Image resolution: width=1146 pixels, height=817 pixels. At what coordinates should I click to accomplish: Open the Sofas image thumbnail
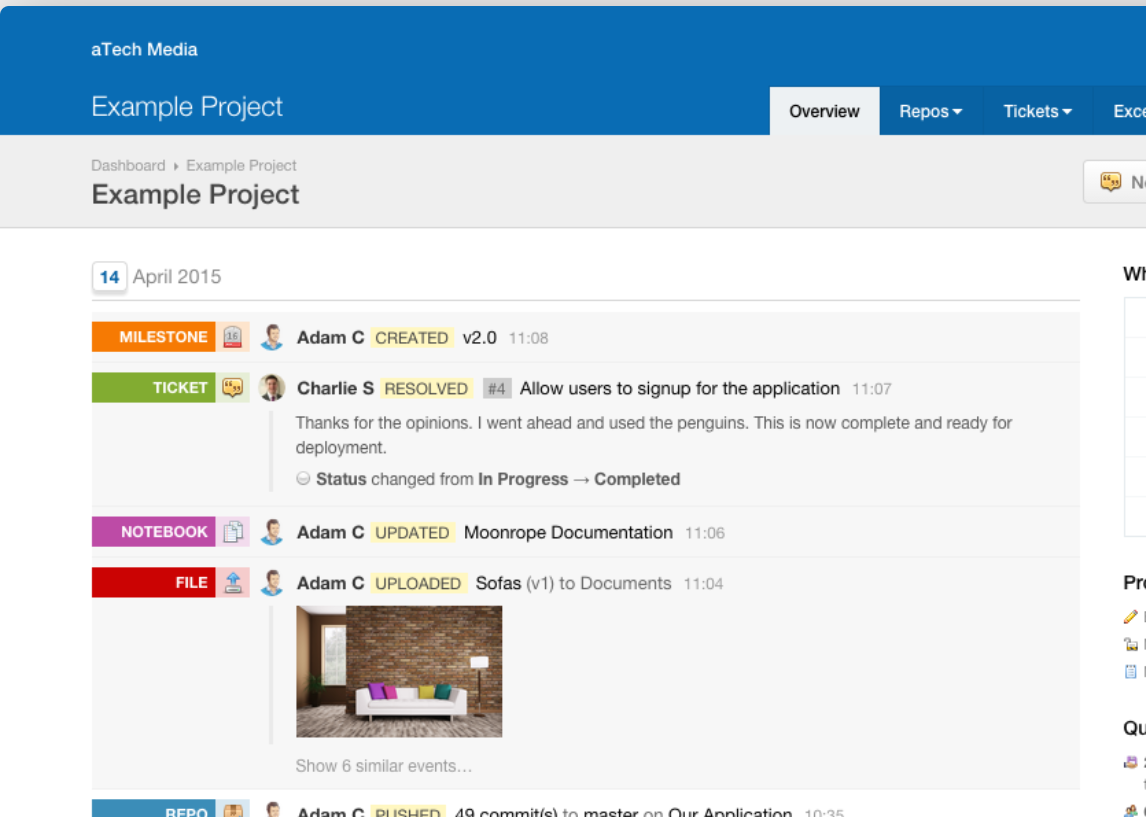[399, 671]
